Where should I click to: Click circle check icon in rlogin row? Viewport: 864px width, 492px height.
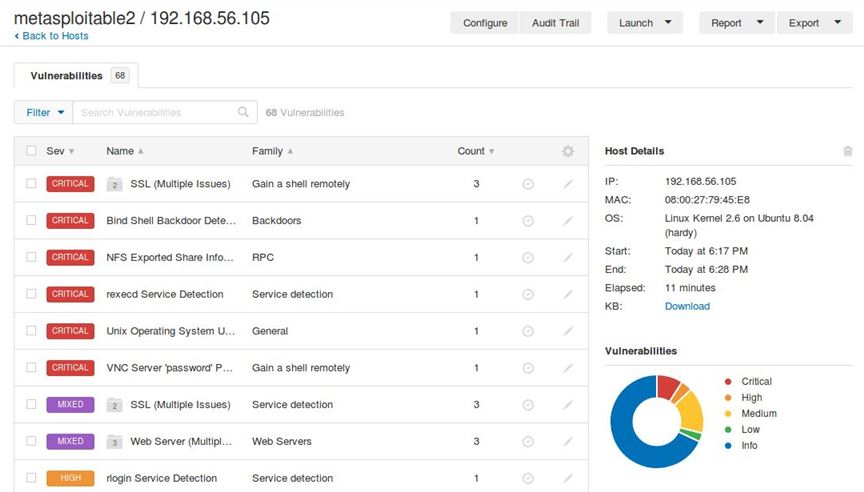point(528,478)
